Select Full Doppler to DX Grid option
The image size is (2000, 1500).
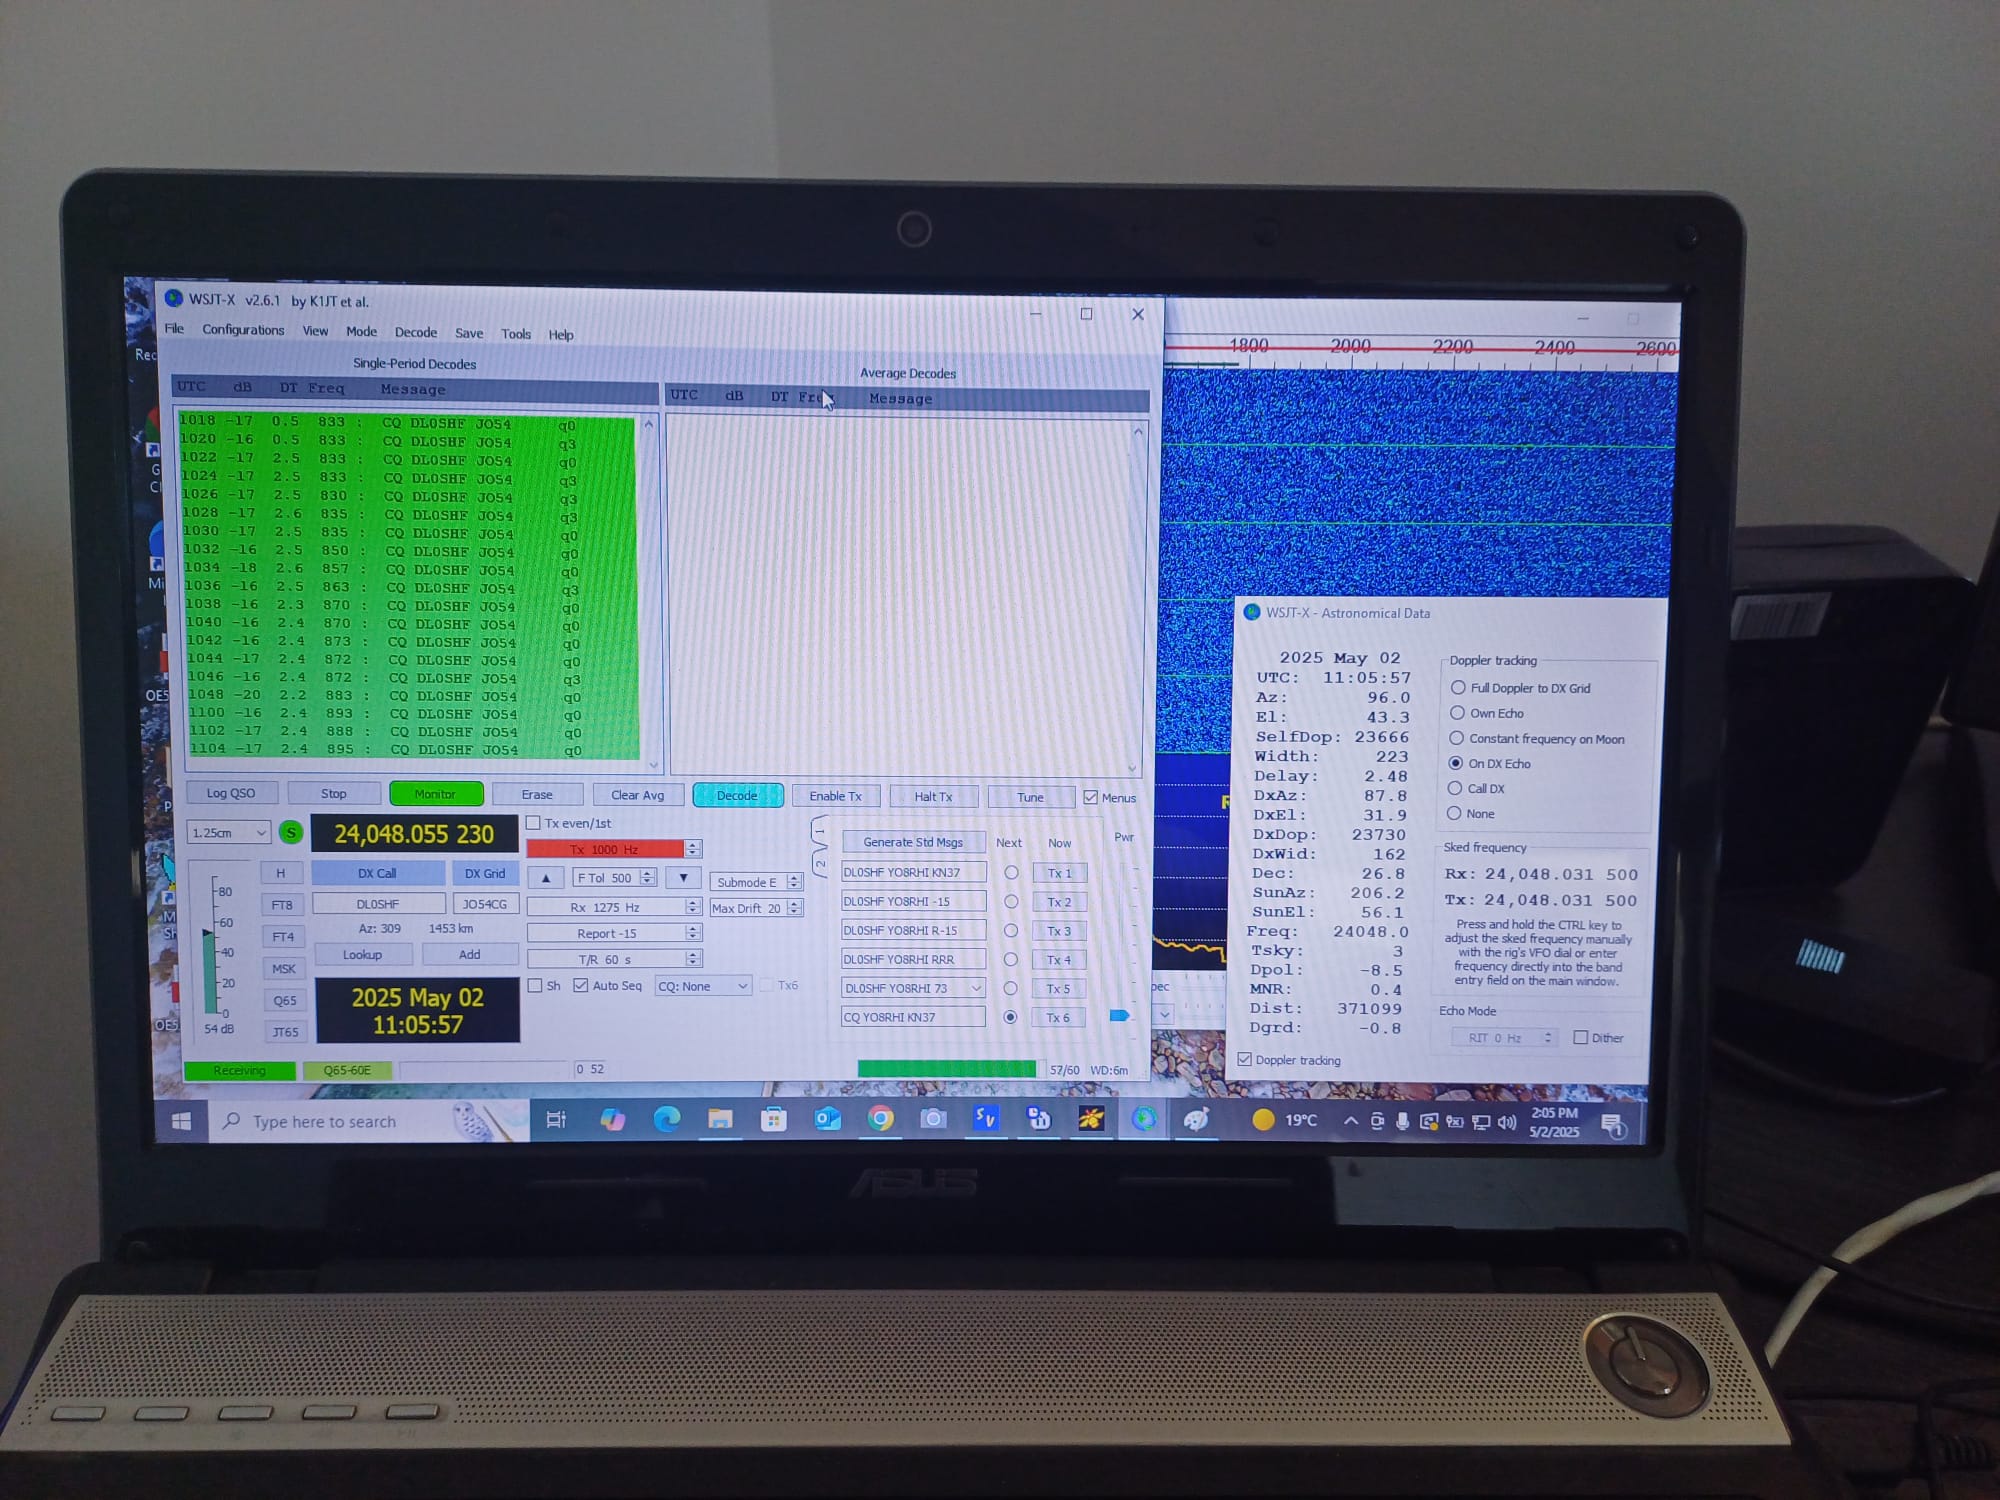pos(1458,688)
